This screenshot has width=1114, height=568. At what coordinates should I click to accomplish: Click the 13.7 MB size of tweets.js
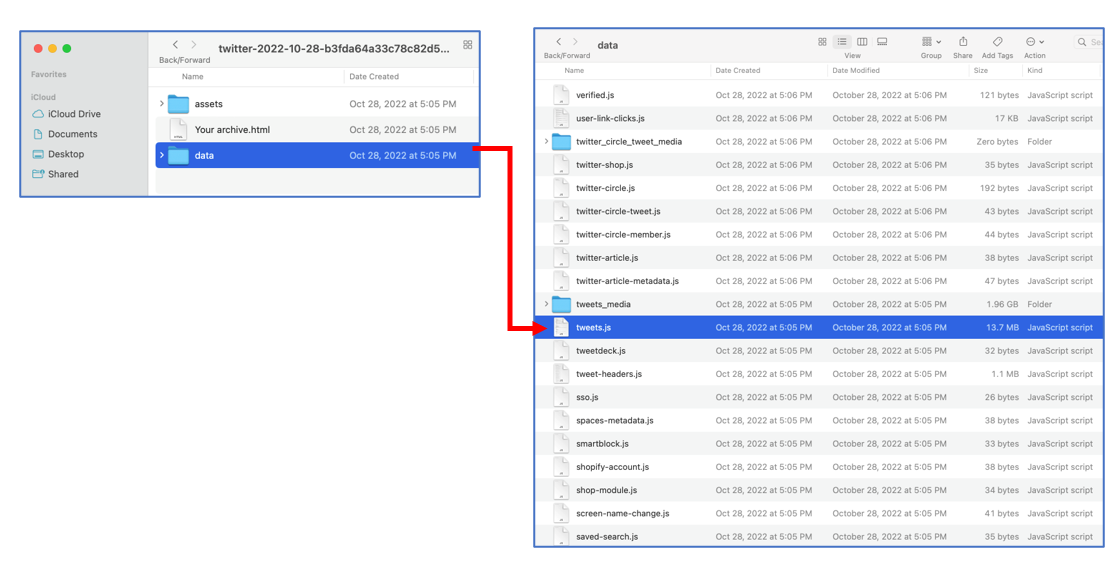click(1002, 328)
